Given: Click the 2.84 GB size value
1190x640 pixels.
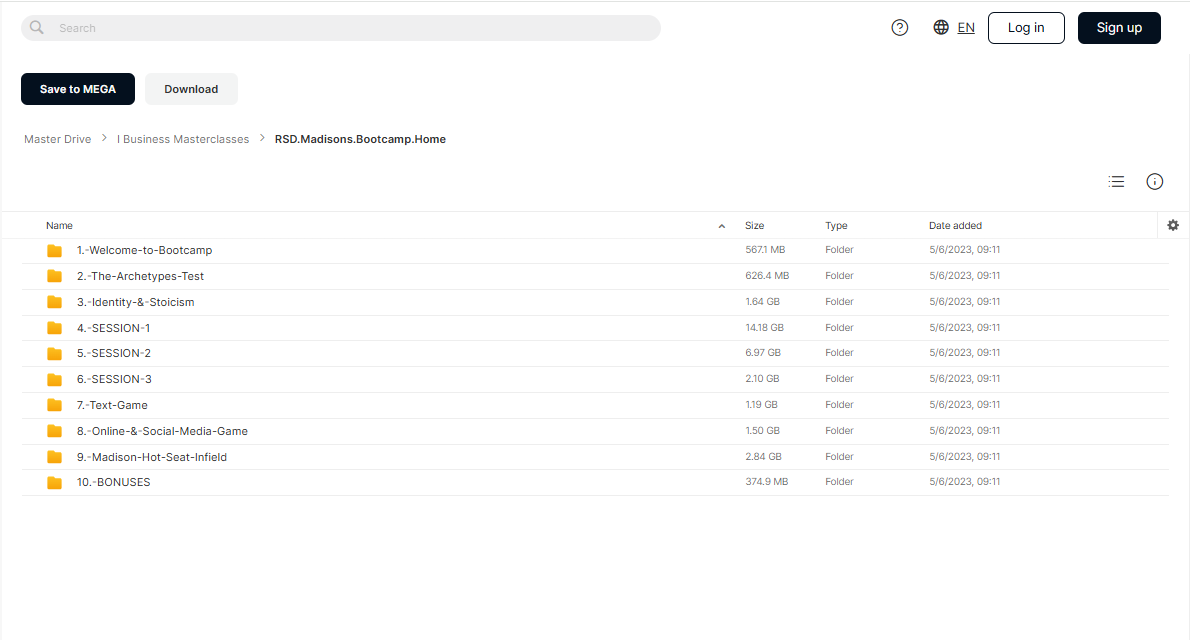Looking at the screenshot, I should (763, 456).
